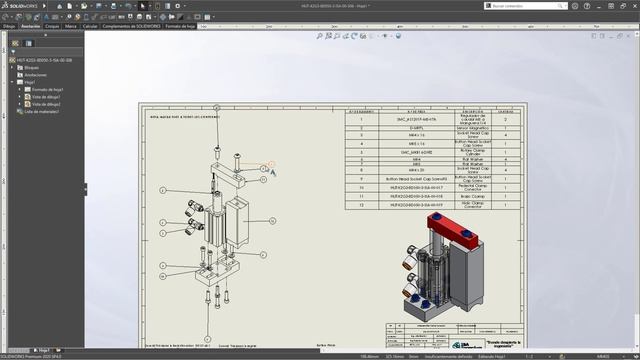The image size is (640, 360).
Task: Click the Undo icon
Action: coord(129,6)
